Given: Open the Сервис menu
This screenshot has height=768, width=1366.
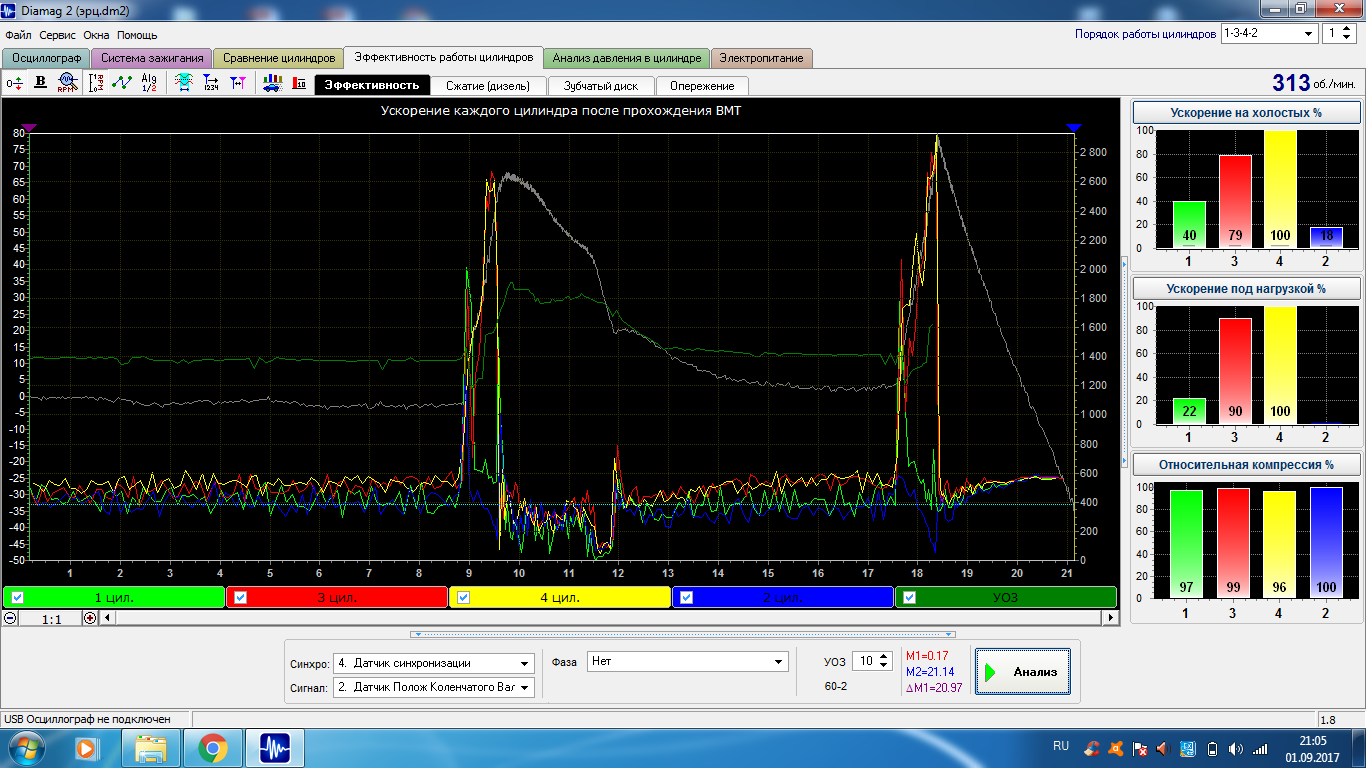Looking at the screenshot, I should [58, 35].
